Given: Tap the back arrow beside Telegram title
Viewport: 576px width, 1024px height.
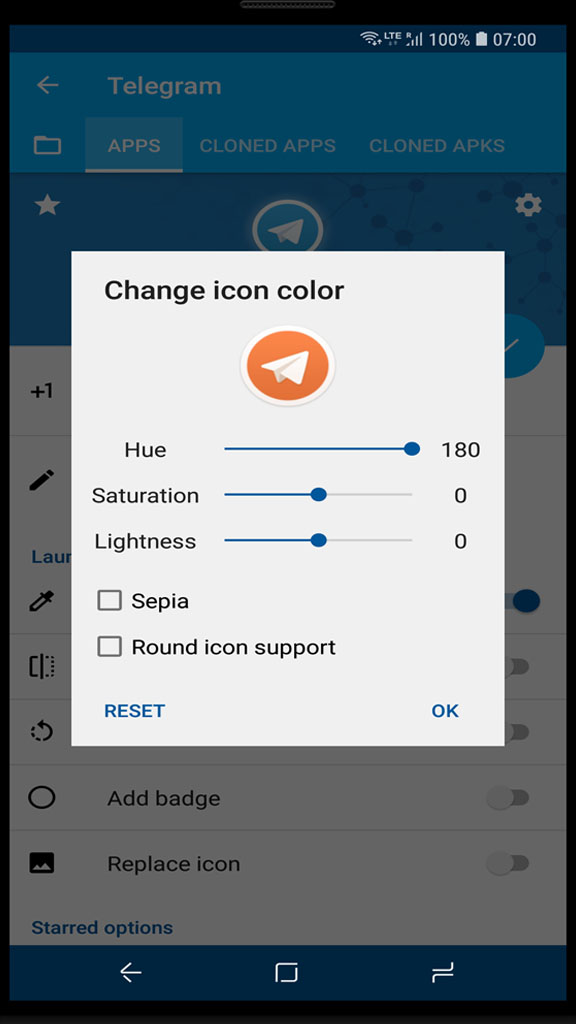Looking at the screenshot, I should coord(48,85).
